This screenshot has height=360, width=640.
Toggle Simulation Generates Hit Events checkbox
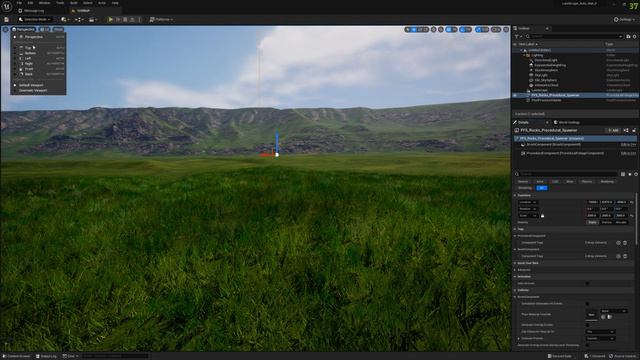tap(587, 304)
